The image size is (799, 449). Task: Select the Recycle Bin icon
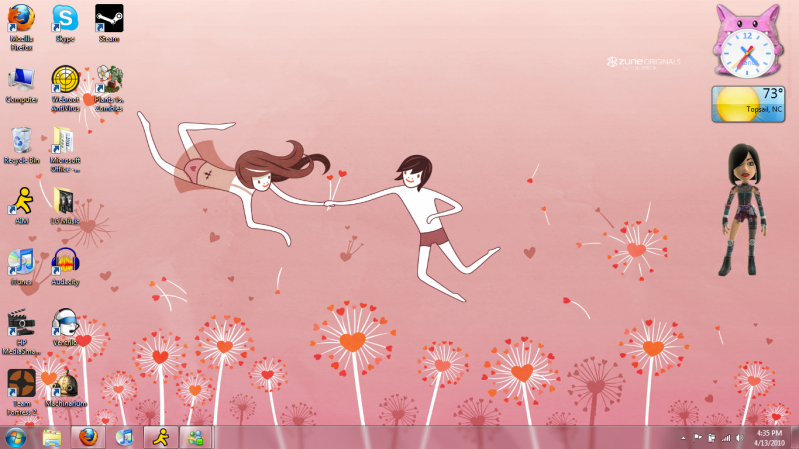pos(21,141)
